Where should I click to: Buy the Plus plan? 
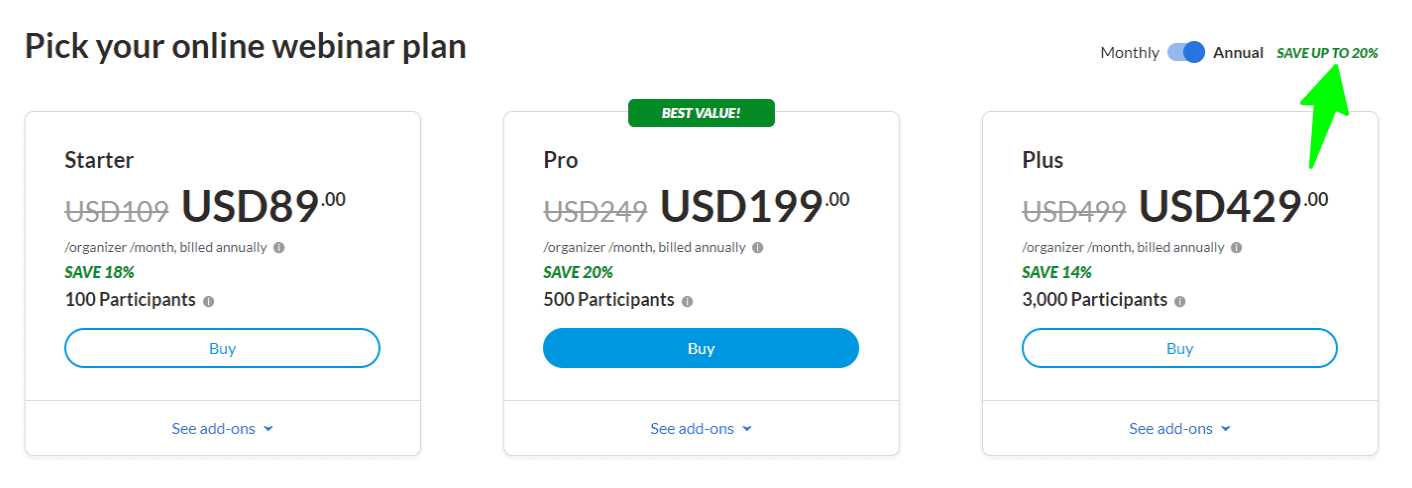pyautogui.click(x=1180, y=348)
